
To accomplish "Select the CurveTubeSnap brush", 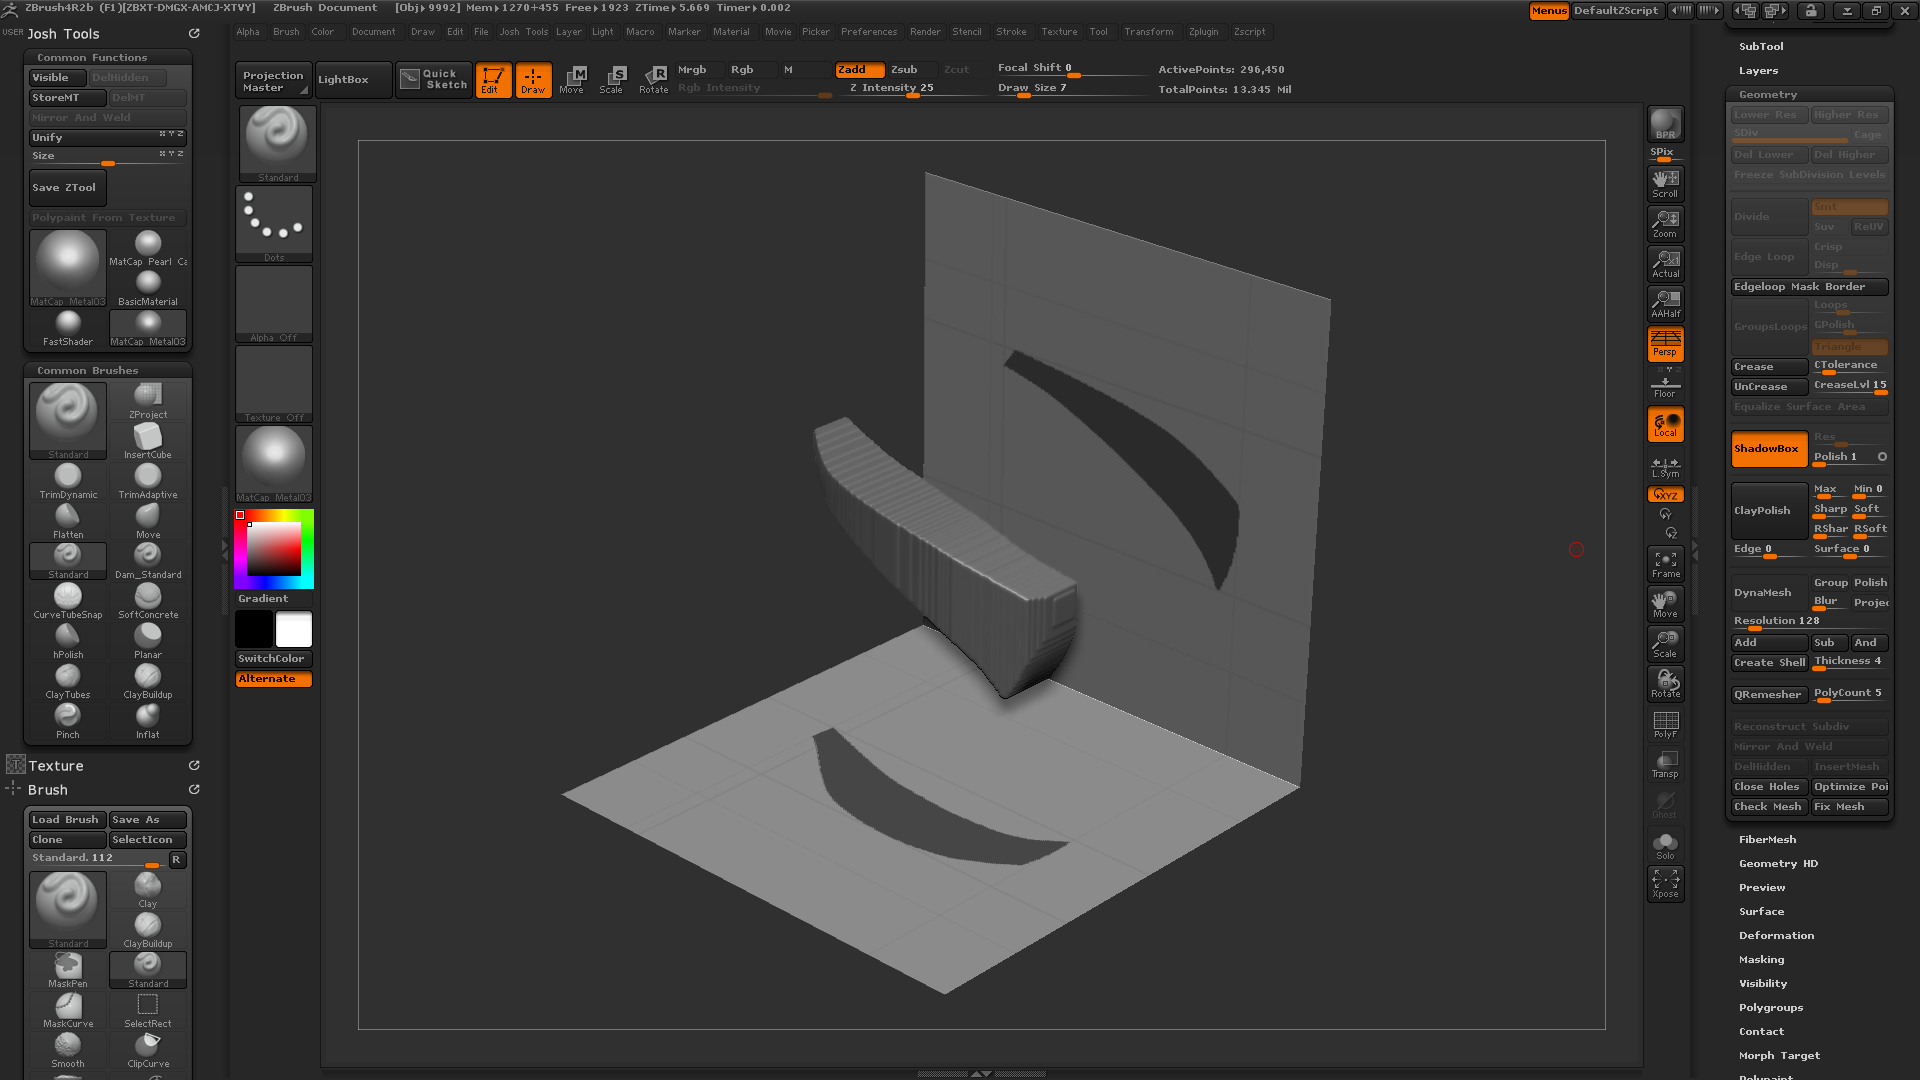I will pyautogui.click(x=68, y=601).
